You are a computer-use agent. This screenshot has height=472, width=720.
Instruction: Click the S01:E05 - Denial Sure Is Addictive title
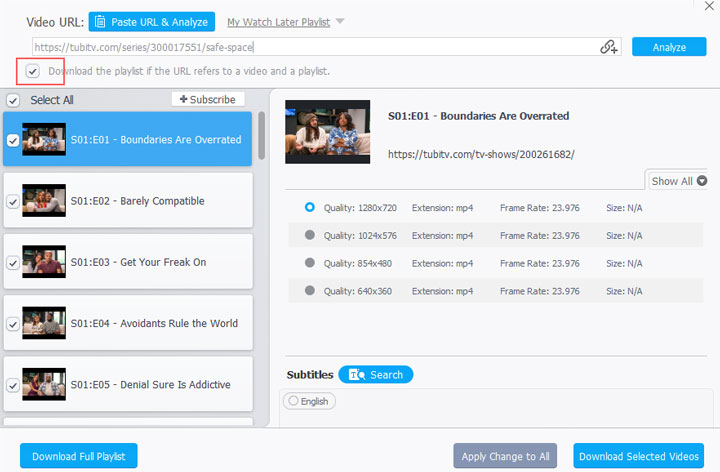click(x=151, y=385)
